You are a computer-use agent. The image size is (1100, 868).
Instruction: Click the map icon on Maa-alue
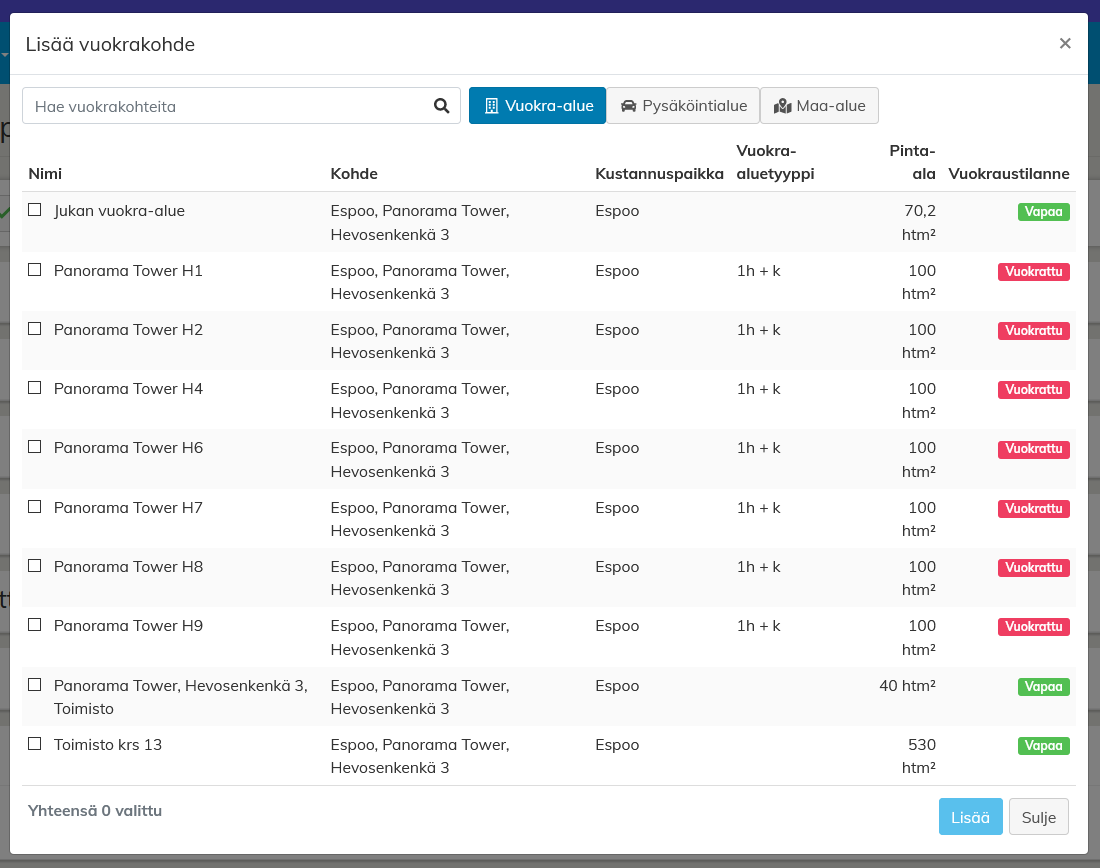coord(783,106)
